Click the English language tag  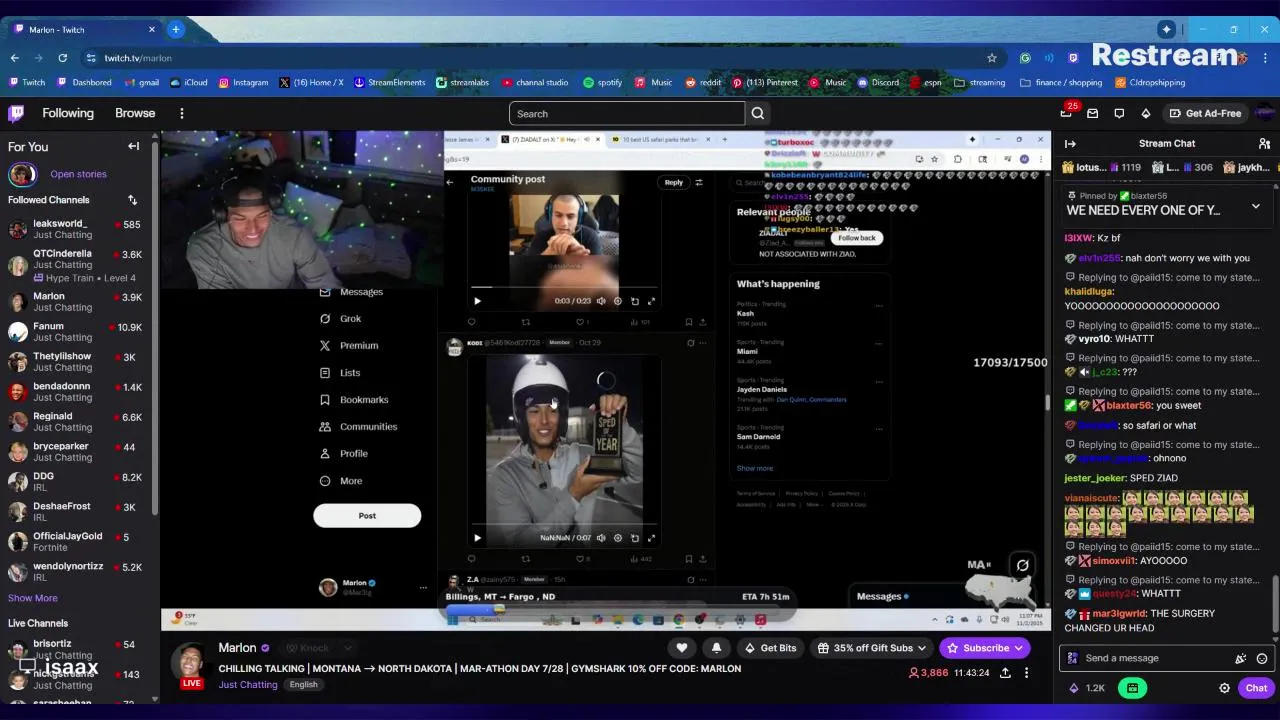coord(303,685)
